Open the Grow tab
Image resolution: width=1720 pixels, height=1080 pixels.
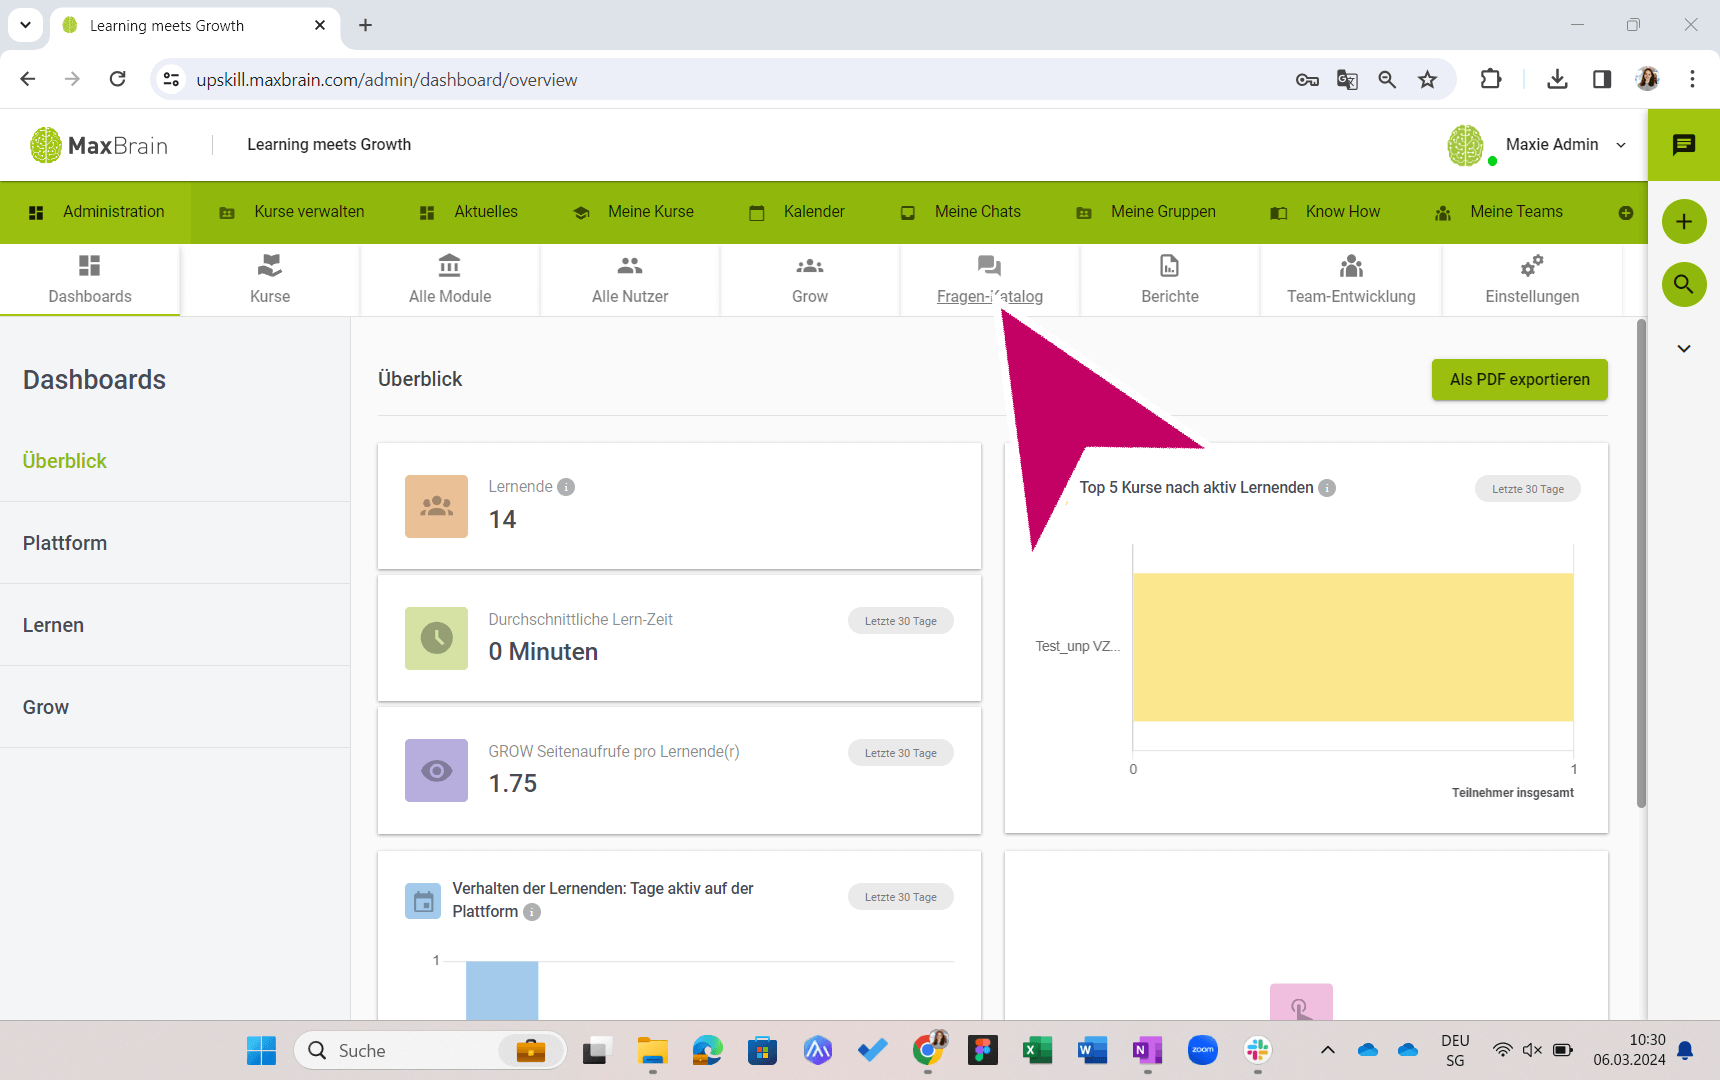point(810,280)
